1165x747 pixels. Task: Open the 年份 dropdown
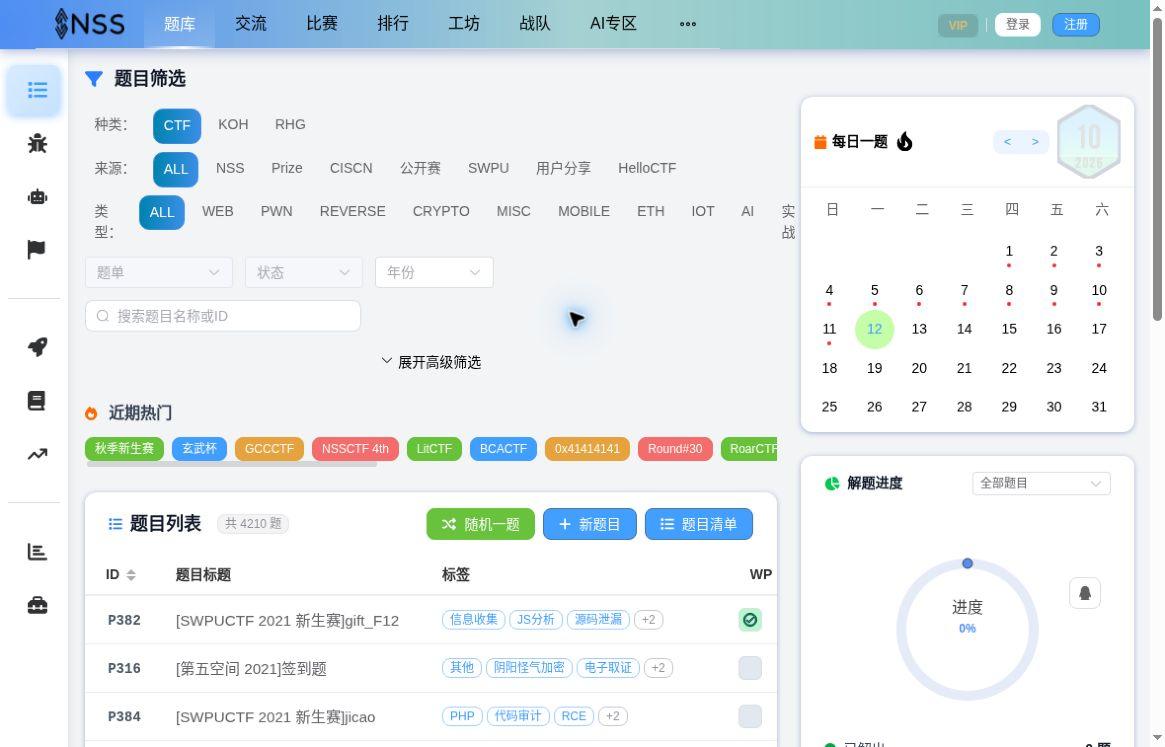tap(434, 273)
